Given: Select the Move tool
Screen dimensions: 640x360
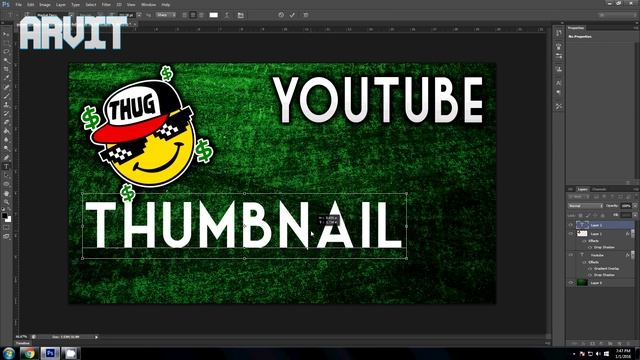Looking at the screenshot, I should pos(6,34).
